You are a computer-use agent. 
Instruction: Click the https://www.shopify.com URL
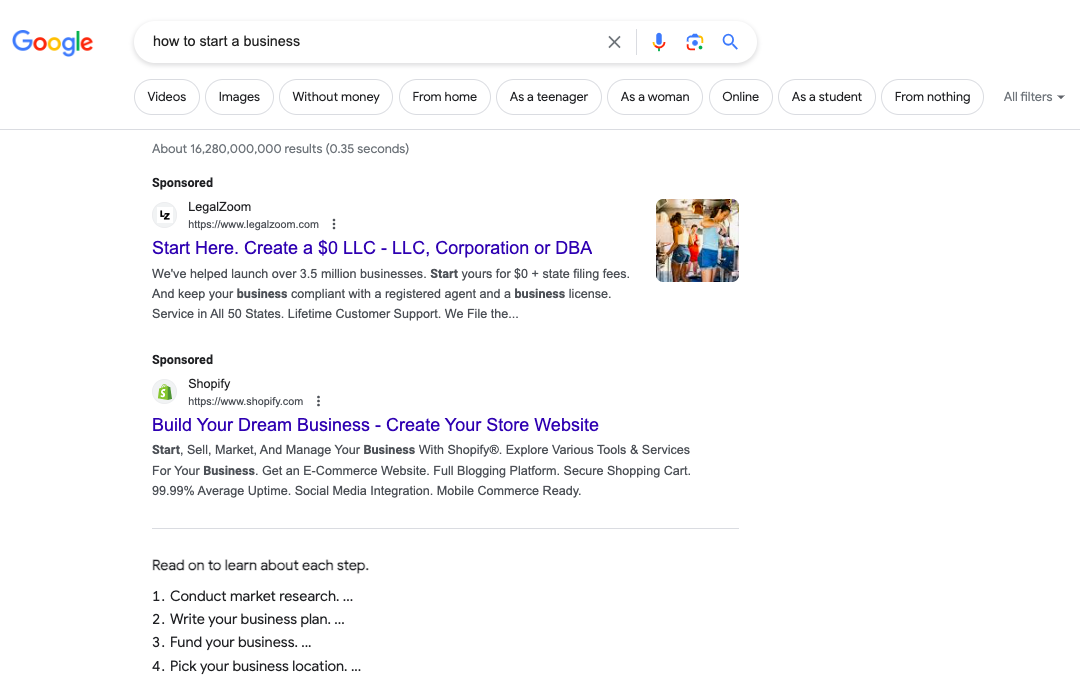[x=245, y=401]
